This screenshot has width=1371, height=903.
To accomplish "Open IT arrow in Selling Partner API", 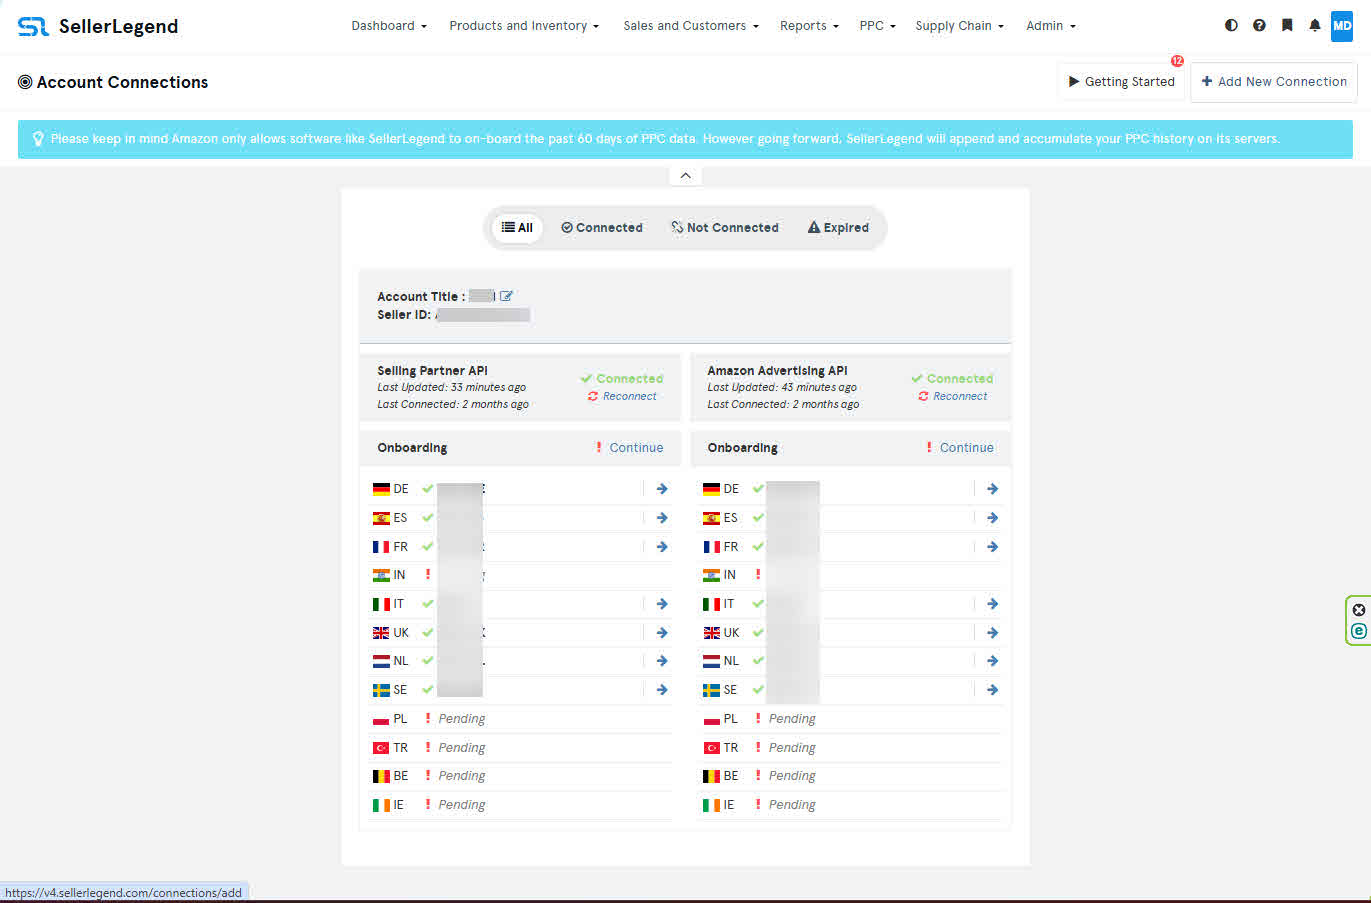I will [662, 604].
